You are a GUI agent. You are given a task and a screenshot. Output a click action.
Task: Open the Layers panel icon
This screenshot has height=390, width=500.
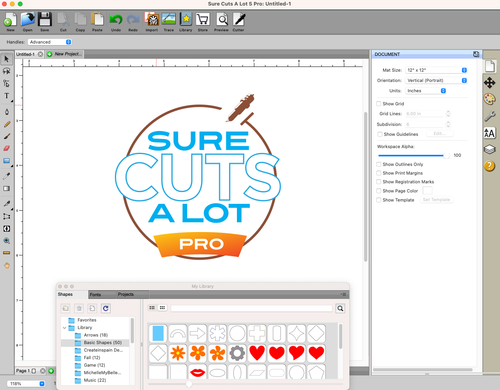pos(490,149)
